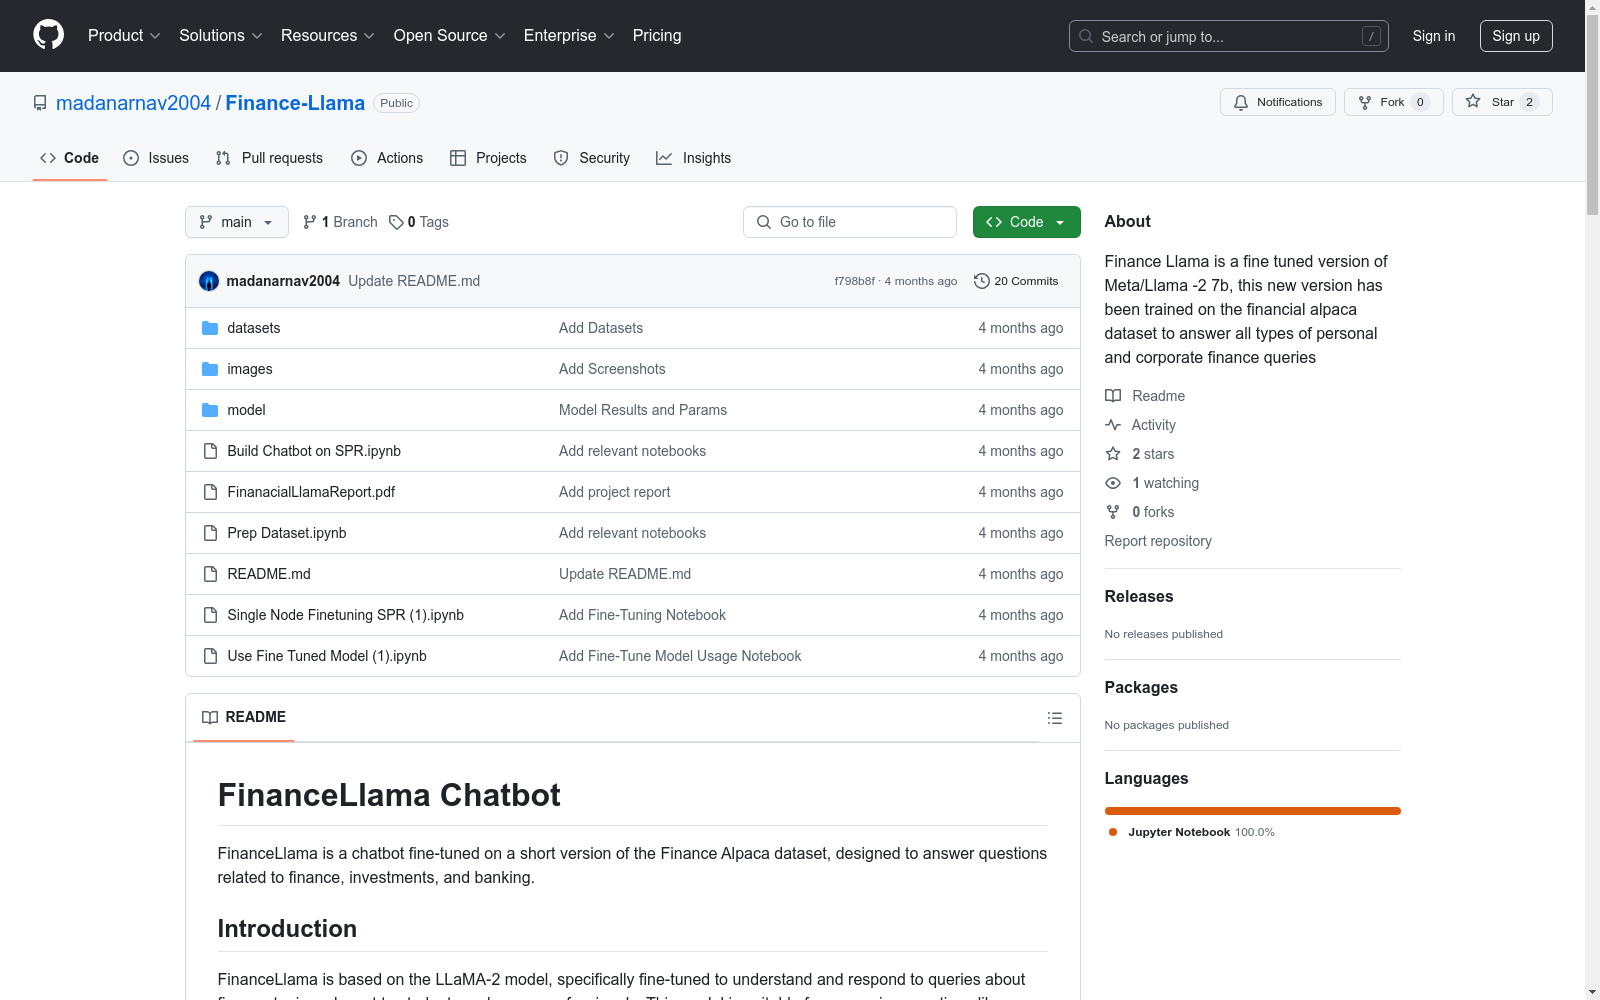Expand the Enterprise menu
Viewport: 1600px width, 1000px height.
[570, 36]
